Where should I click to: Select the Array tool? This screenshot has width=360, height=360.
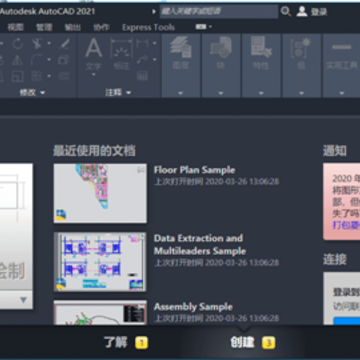click(x=36, y=76)
